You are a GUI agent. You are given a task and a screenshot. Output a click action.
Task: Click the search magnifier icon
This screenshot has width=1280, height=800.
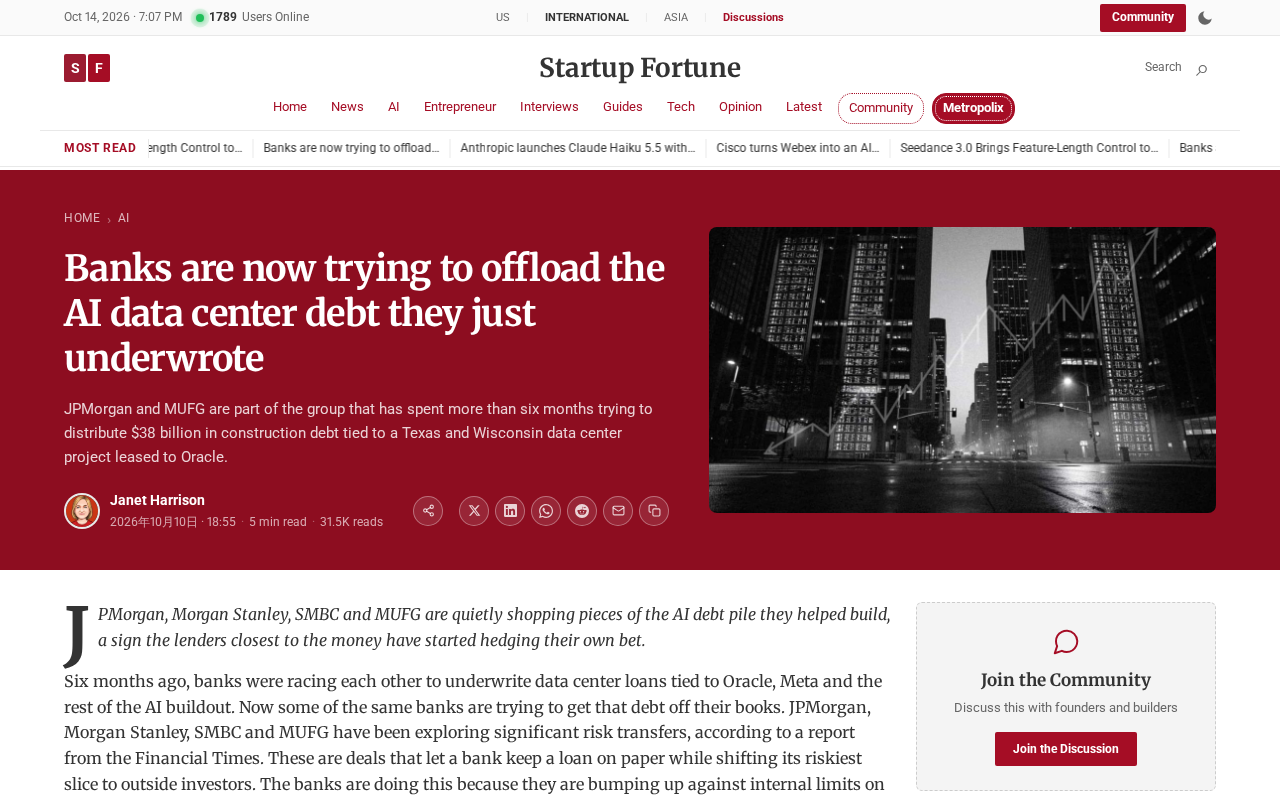click(x=1202, y=69)
